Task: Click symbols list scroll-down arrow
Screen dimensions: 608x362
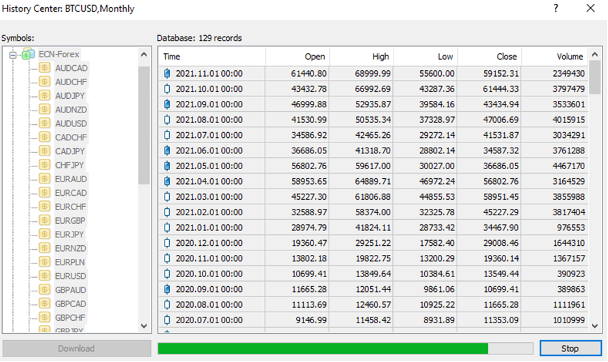Action: click(x=144, y=326)
